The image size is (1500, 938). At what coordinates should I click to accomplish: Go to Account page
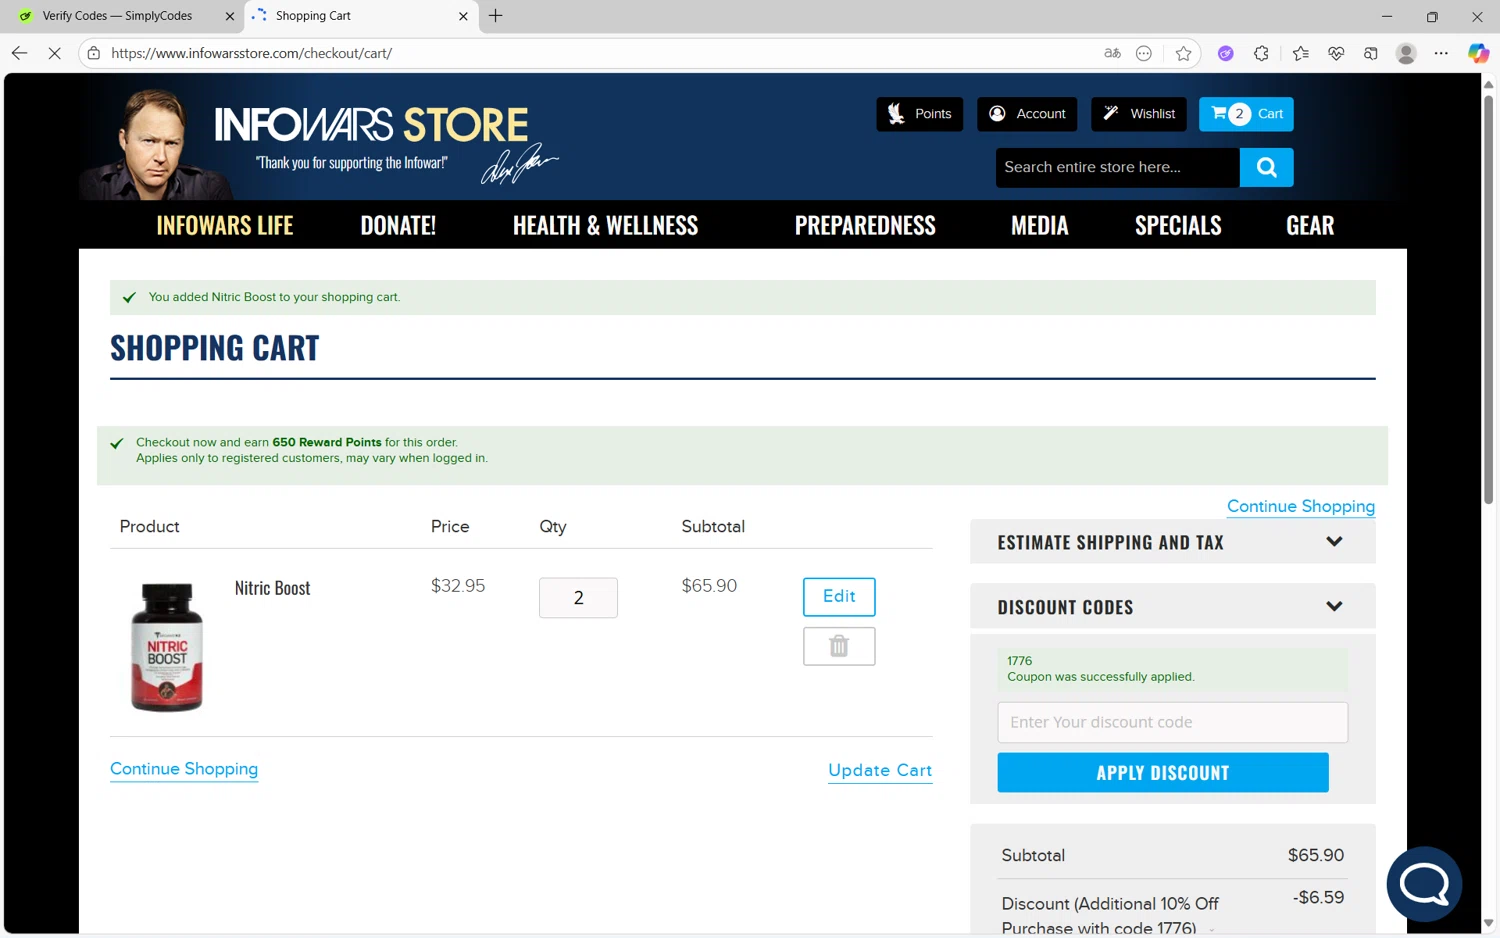click(1027, 114)
